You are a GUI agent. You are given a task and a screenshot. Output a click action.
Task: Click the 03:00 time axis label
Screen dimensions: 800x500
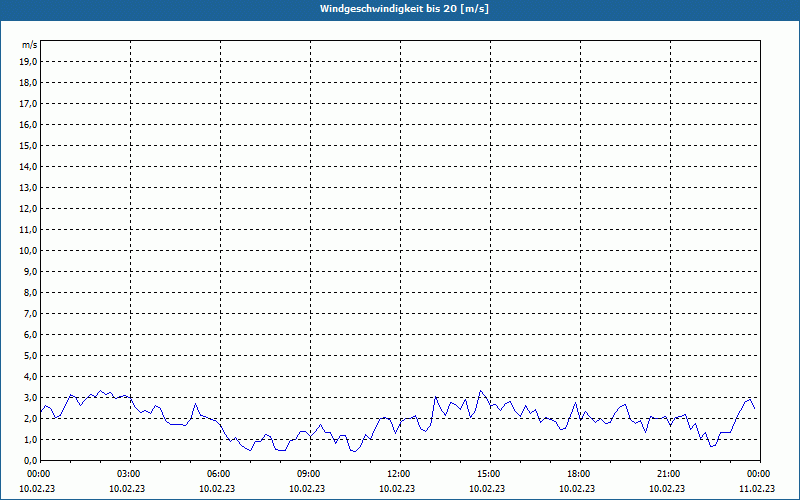[x=128, y=473]
